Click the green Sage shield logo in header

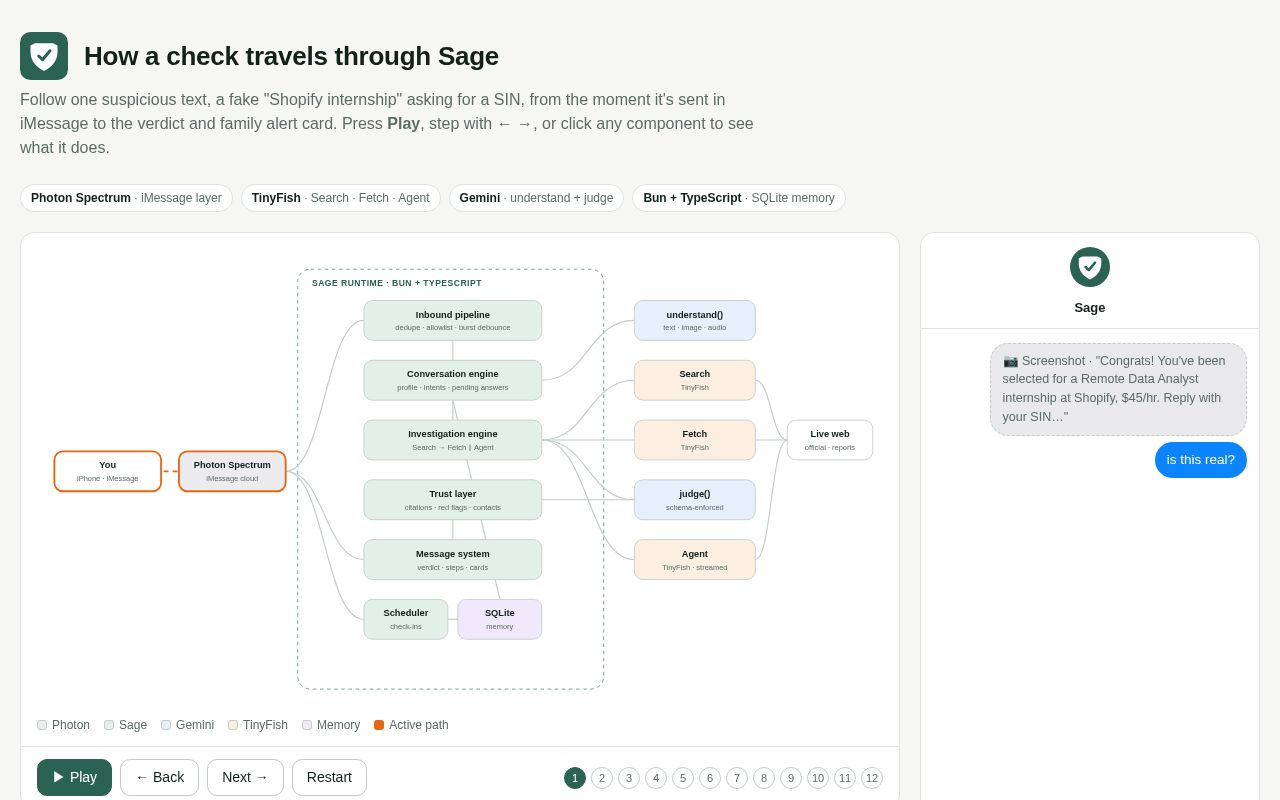click(44, 56)
